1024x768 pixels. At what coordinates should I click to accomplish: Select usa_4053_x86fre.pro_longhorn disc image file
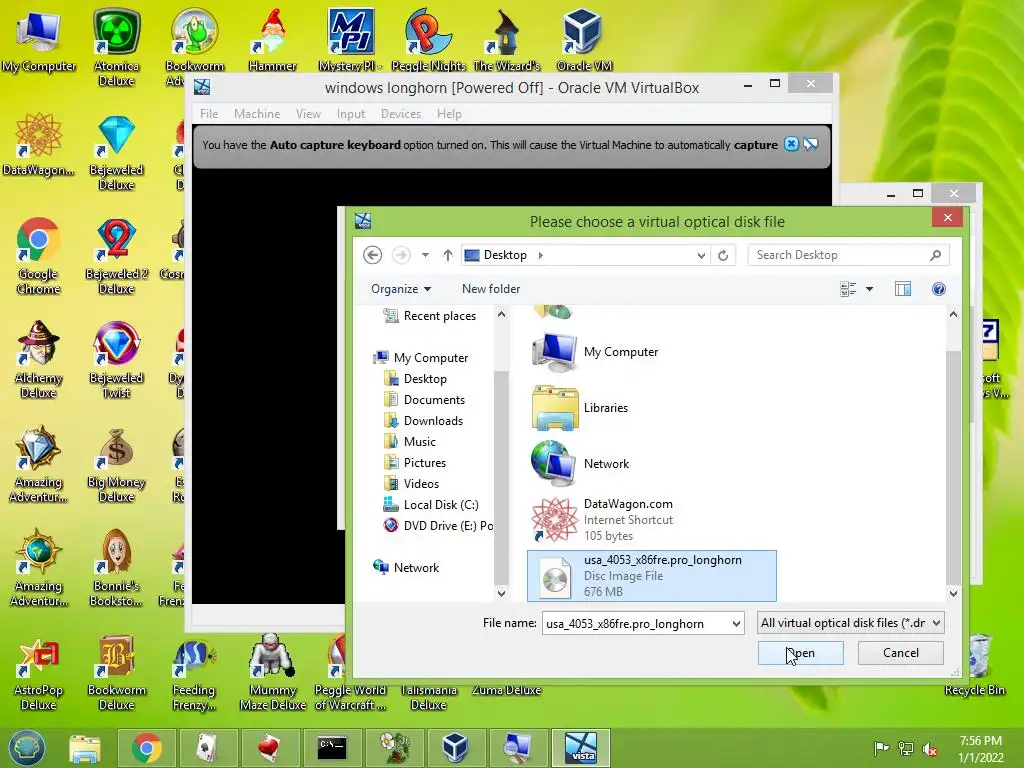[x=652, y=575]
